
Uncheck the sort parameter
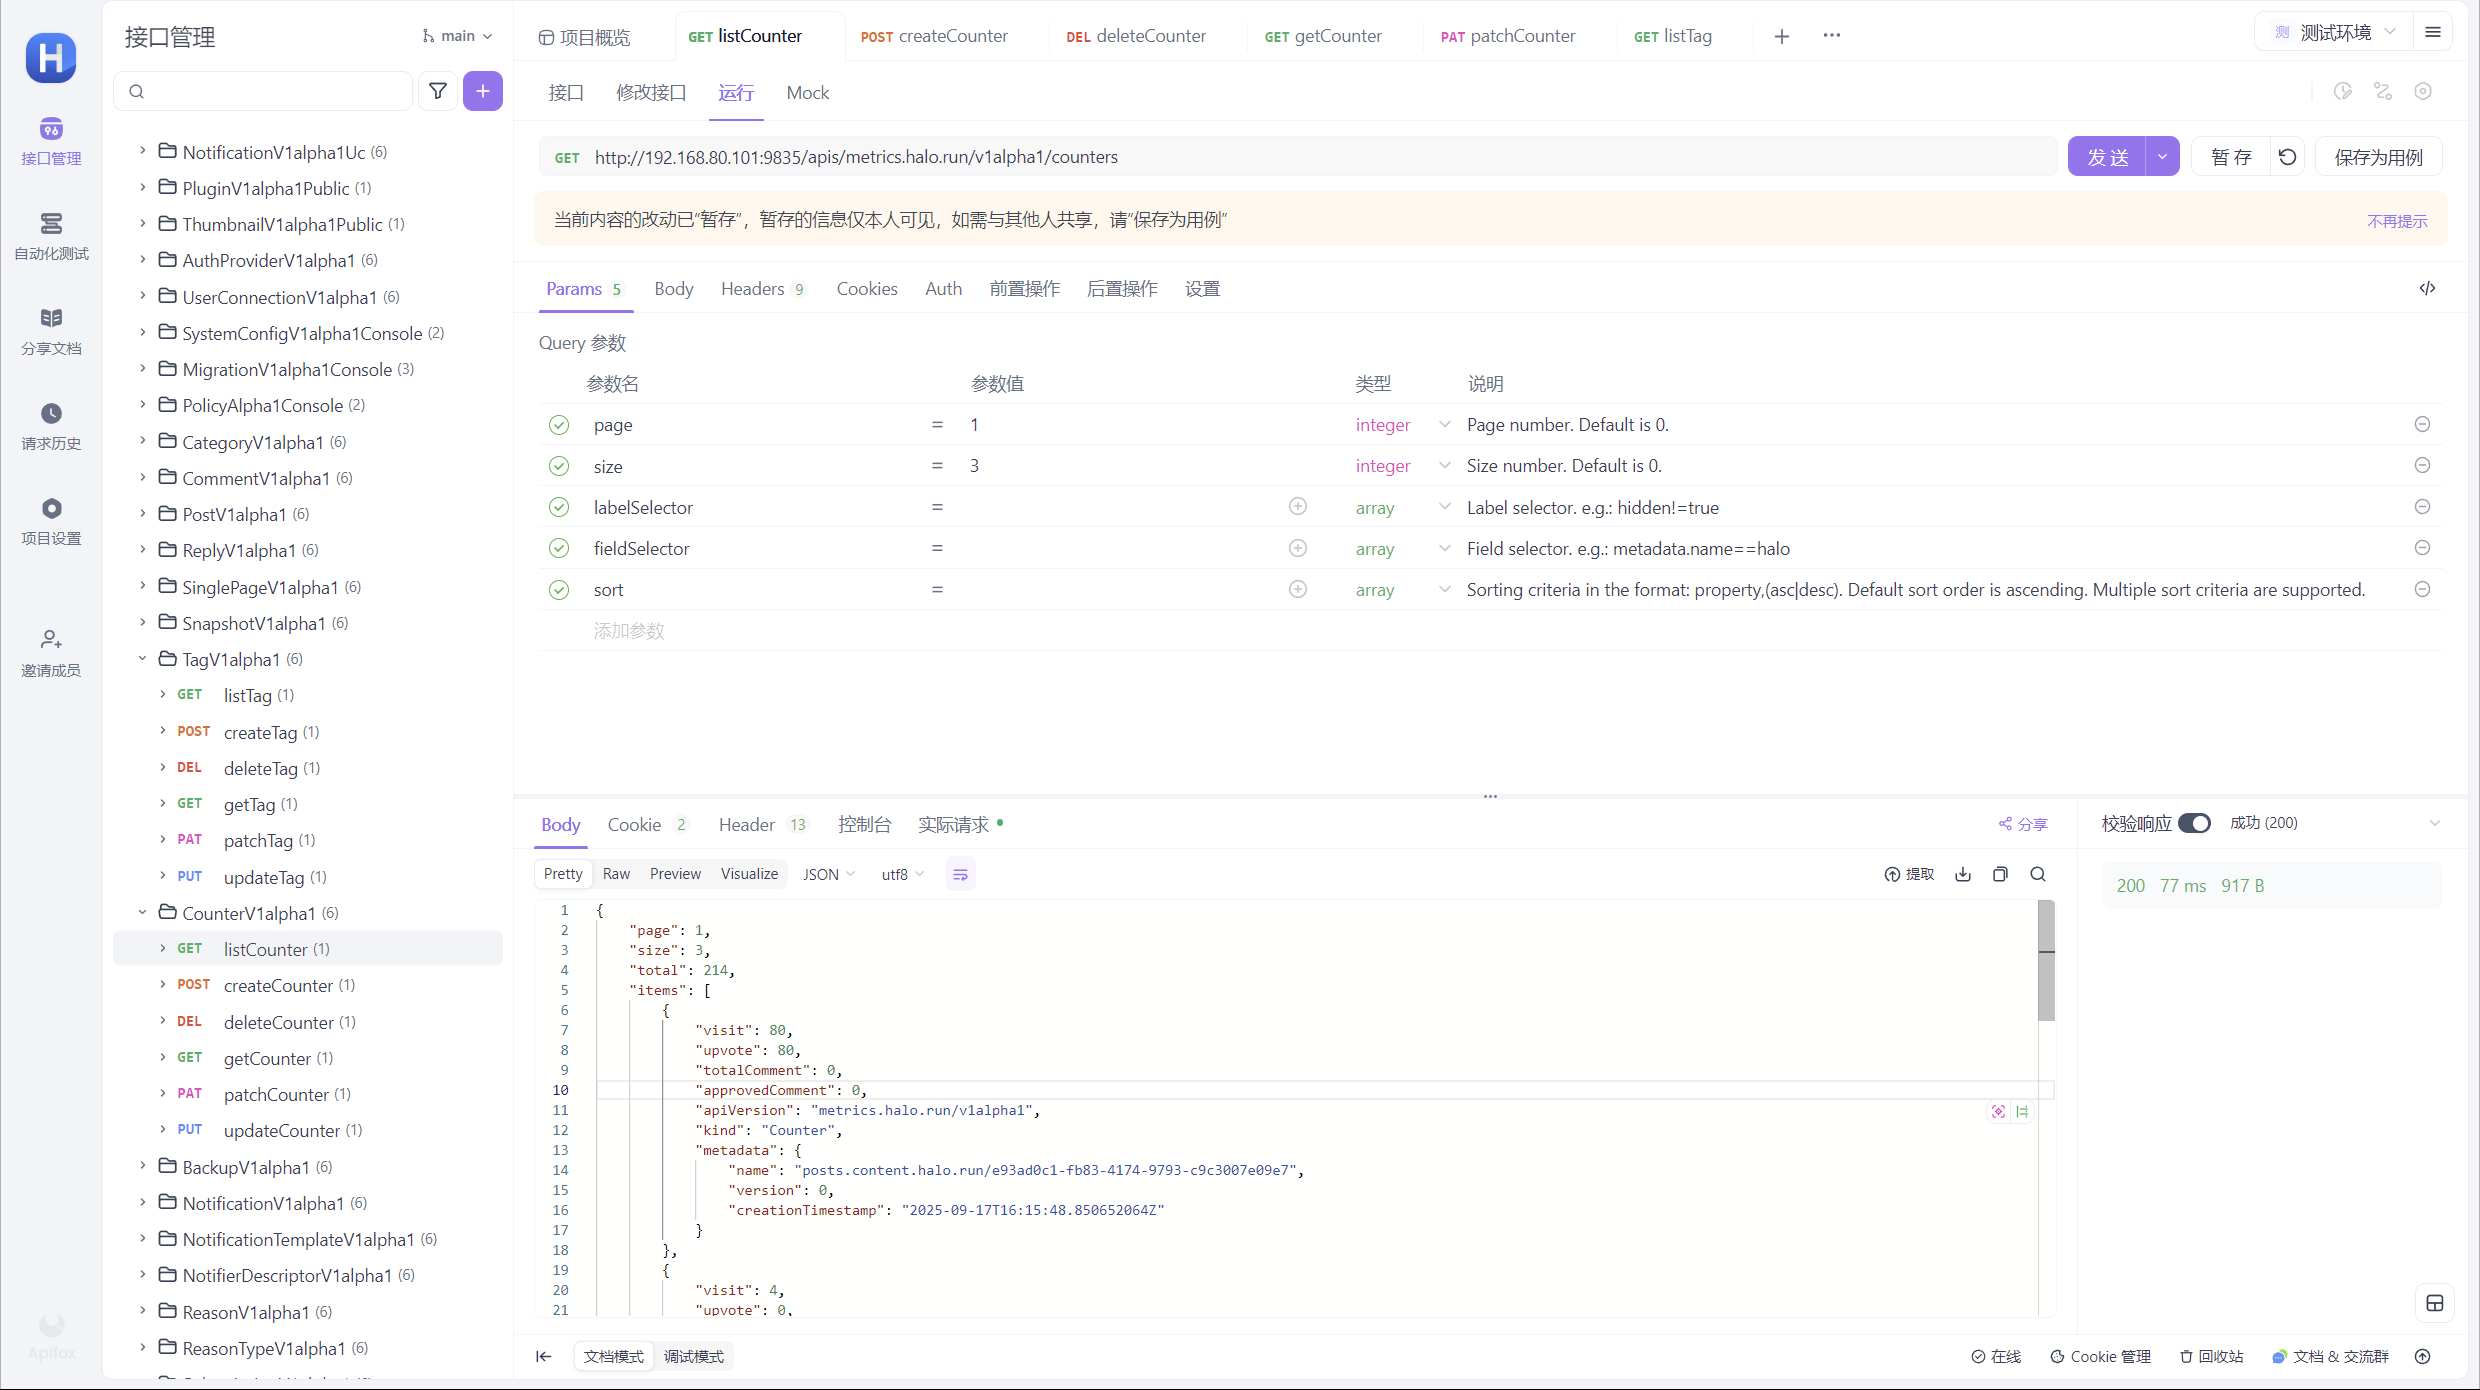point(559,590)
